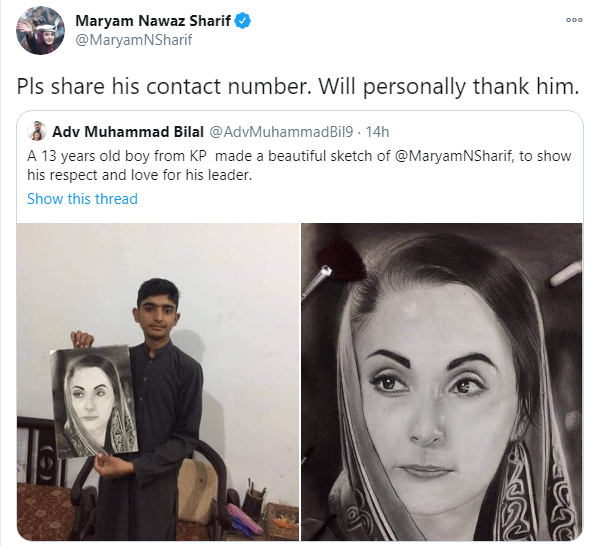Open the photo of the boy holding the sketch
This screenshot has width=596, height=546.
[x=158, y=382]
